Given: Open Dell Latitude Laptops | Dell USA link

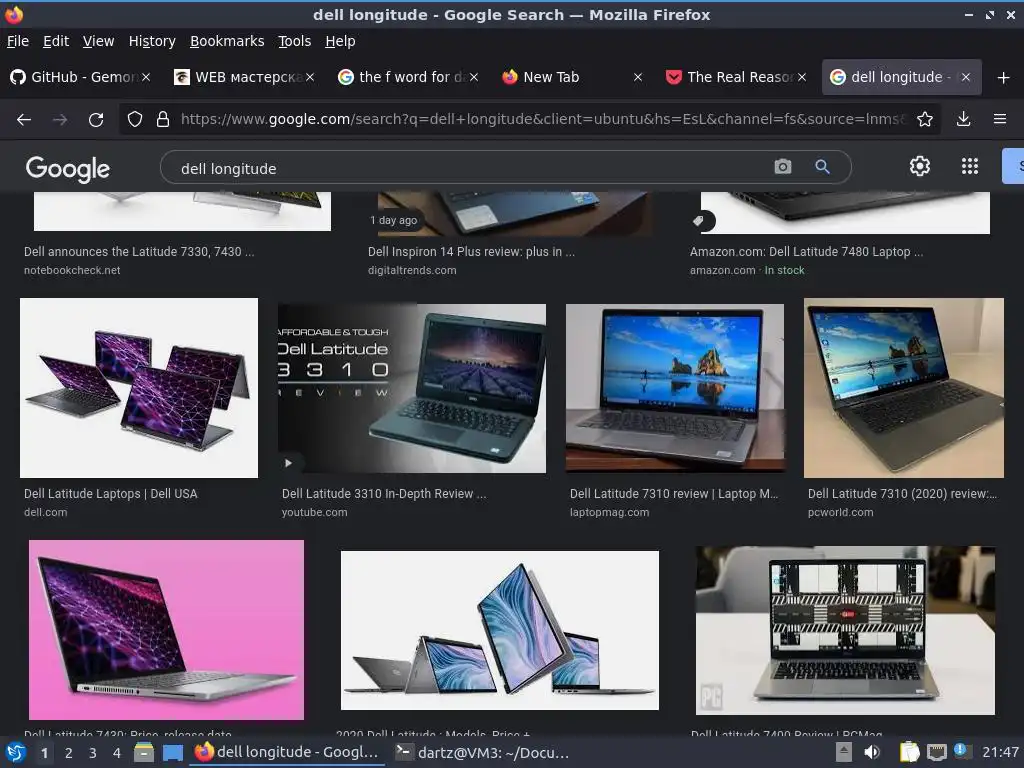Looking at the screenshot, I should 110,494.
